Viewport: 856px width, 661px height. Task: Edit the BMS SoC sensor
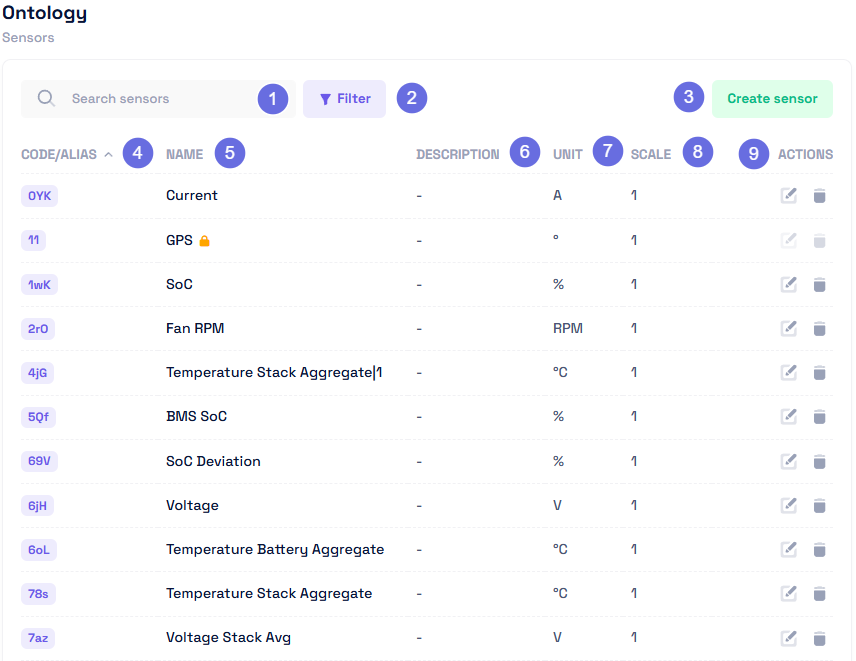[x=788, y=416]
